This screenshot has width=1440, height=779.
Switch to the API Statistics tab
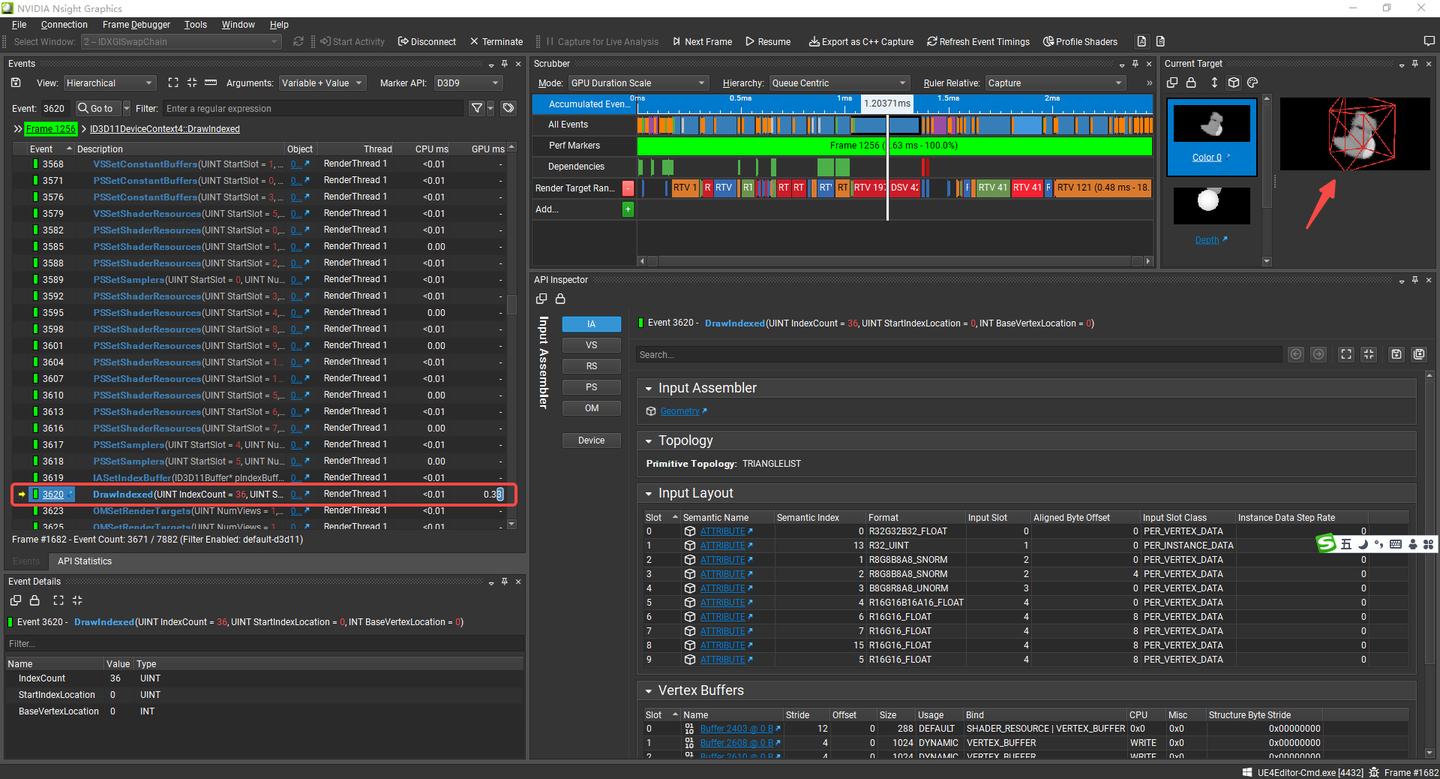click(x=85, y=561)
